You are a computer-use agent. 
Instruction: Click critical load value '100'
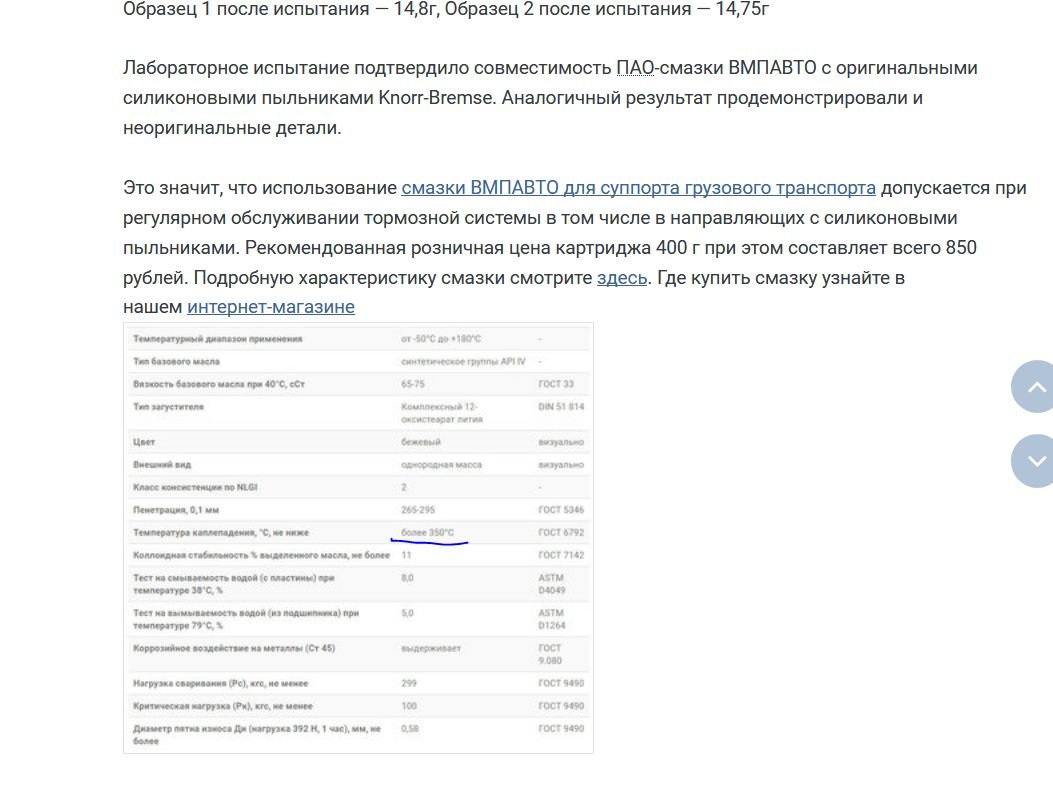click(409, 706)
